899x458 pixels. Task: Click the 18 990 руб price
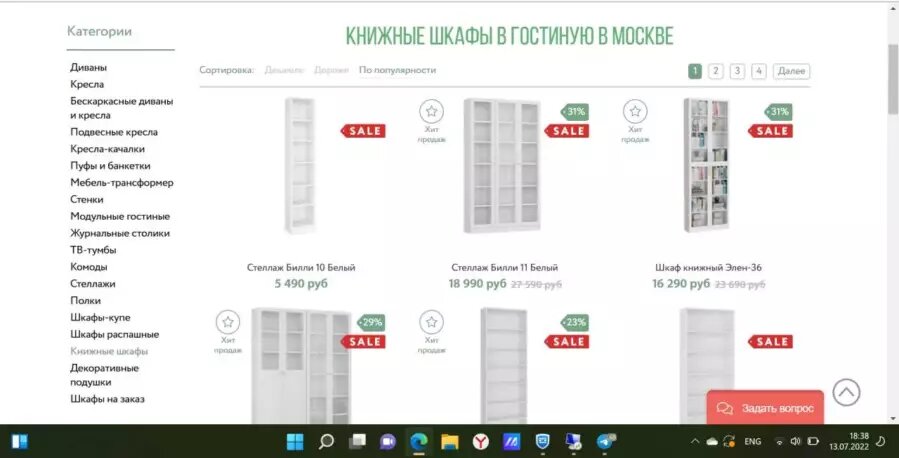point(478,284)
